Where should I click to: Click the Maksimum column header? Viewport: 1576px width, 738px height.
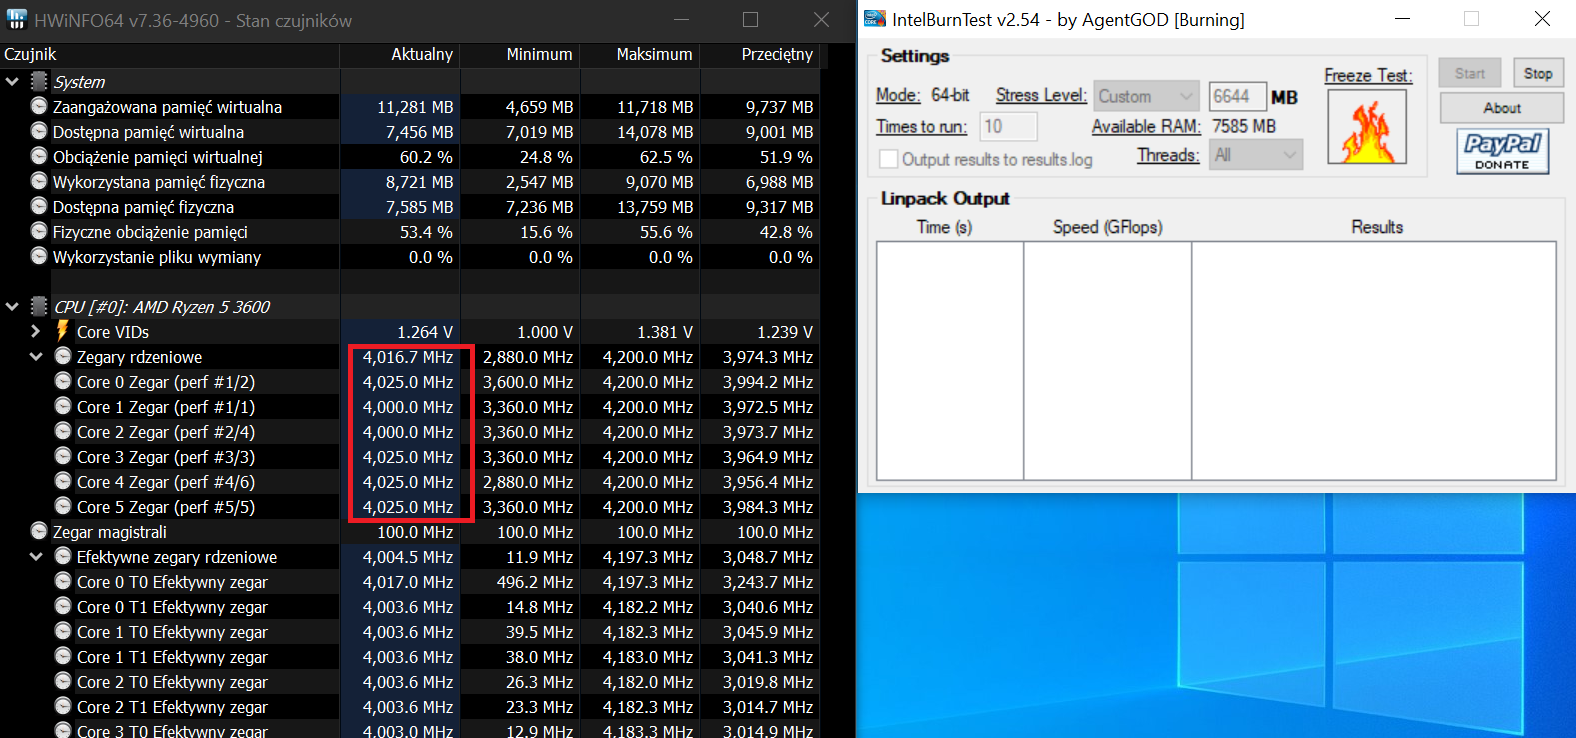point(640,54)
